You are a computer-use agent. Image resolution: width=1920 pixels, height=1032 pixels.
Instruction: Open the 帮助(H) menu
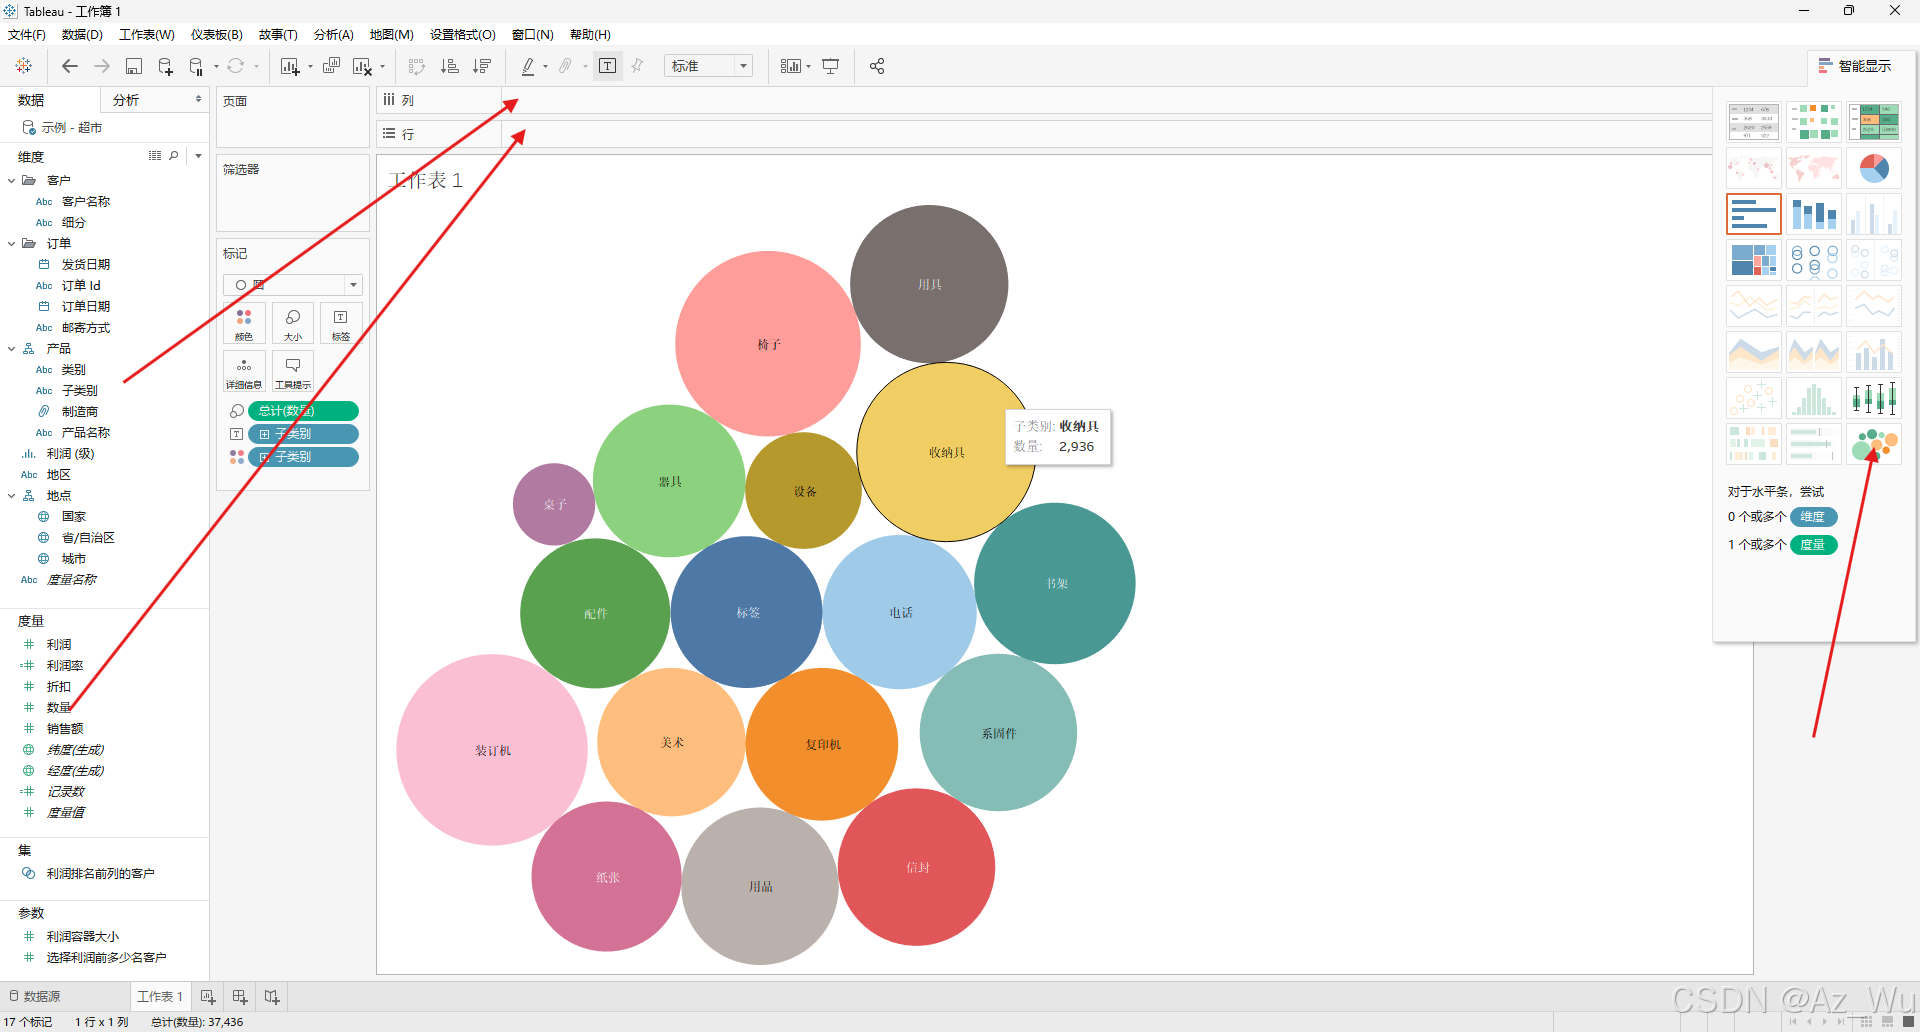click(x=590, y=35)
